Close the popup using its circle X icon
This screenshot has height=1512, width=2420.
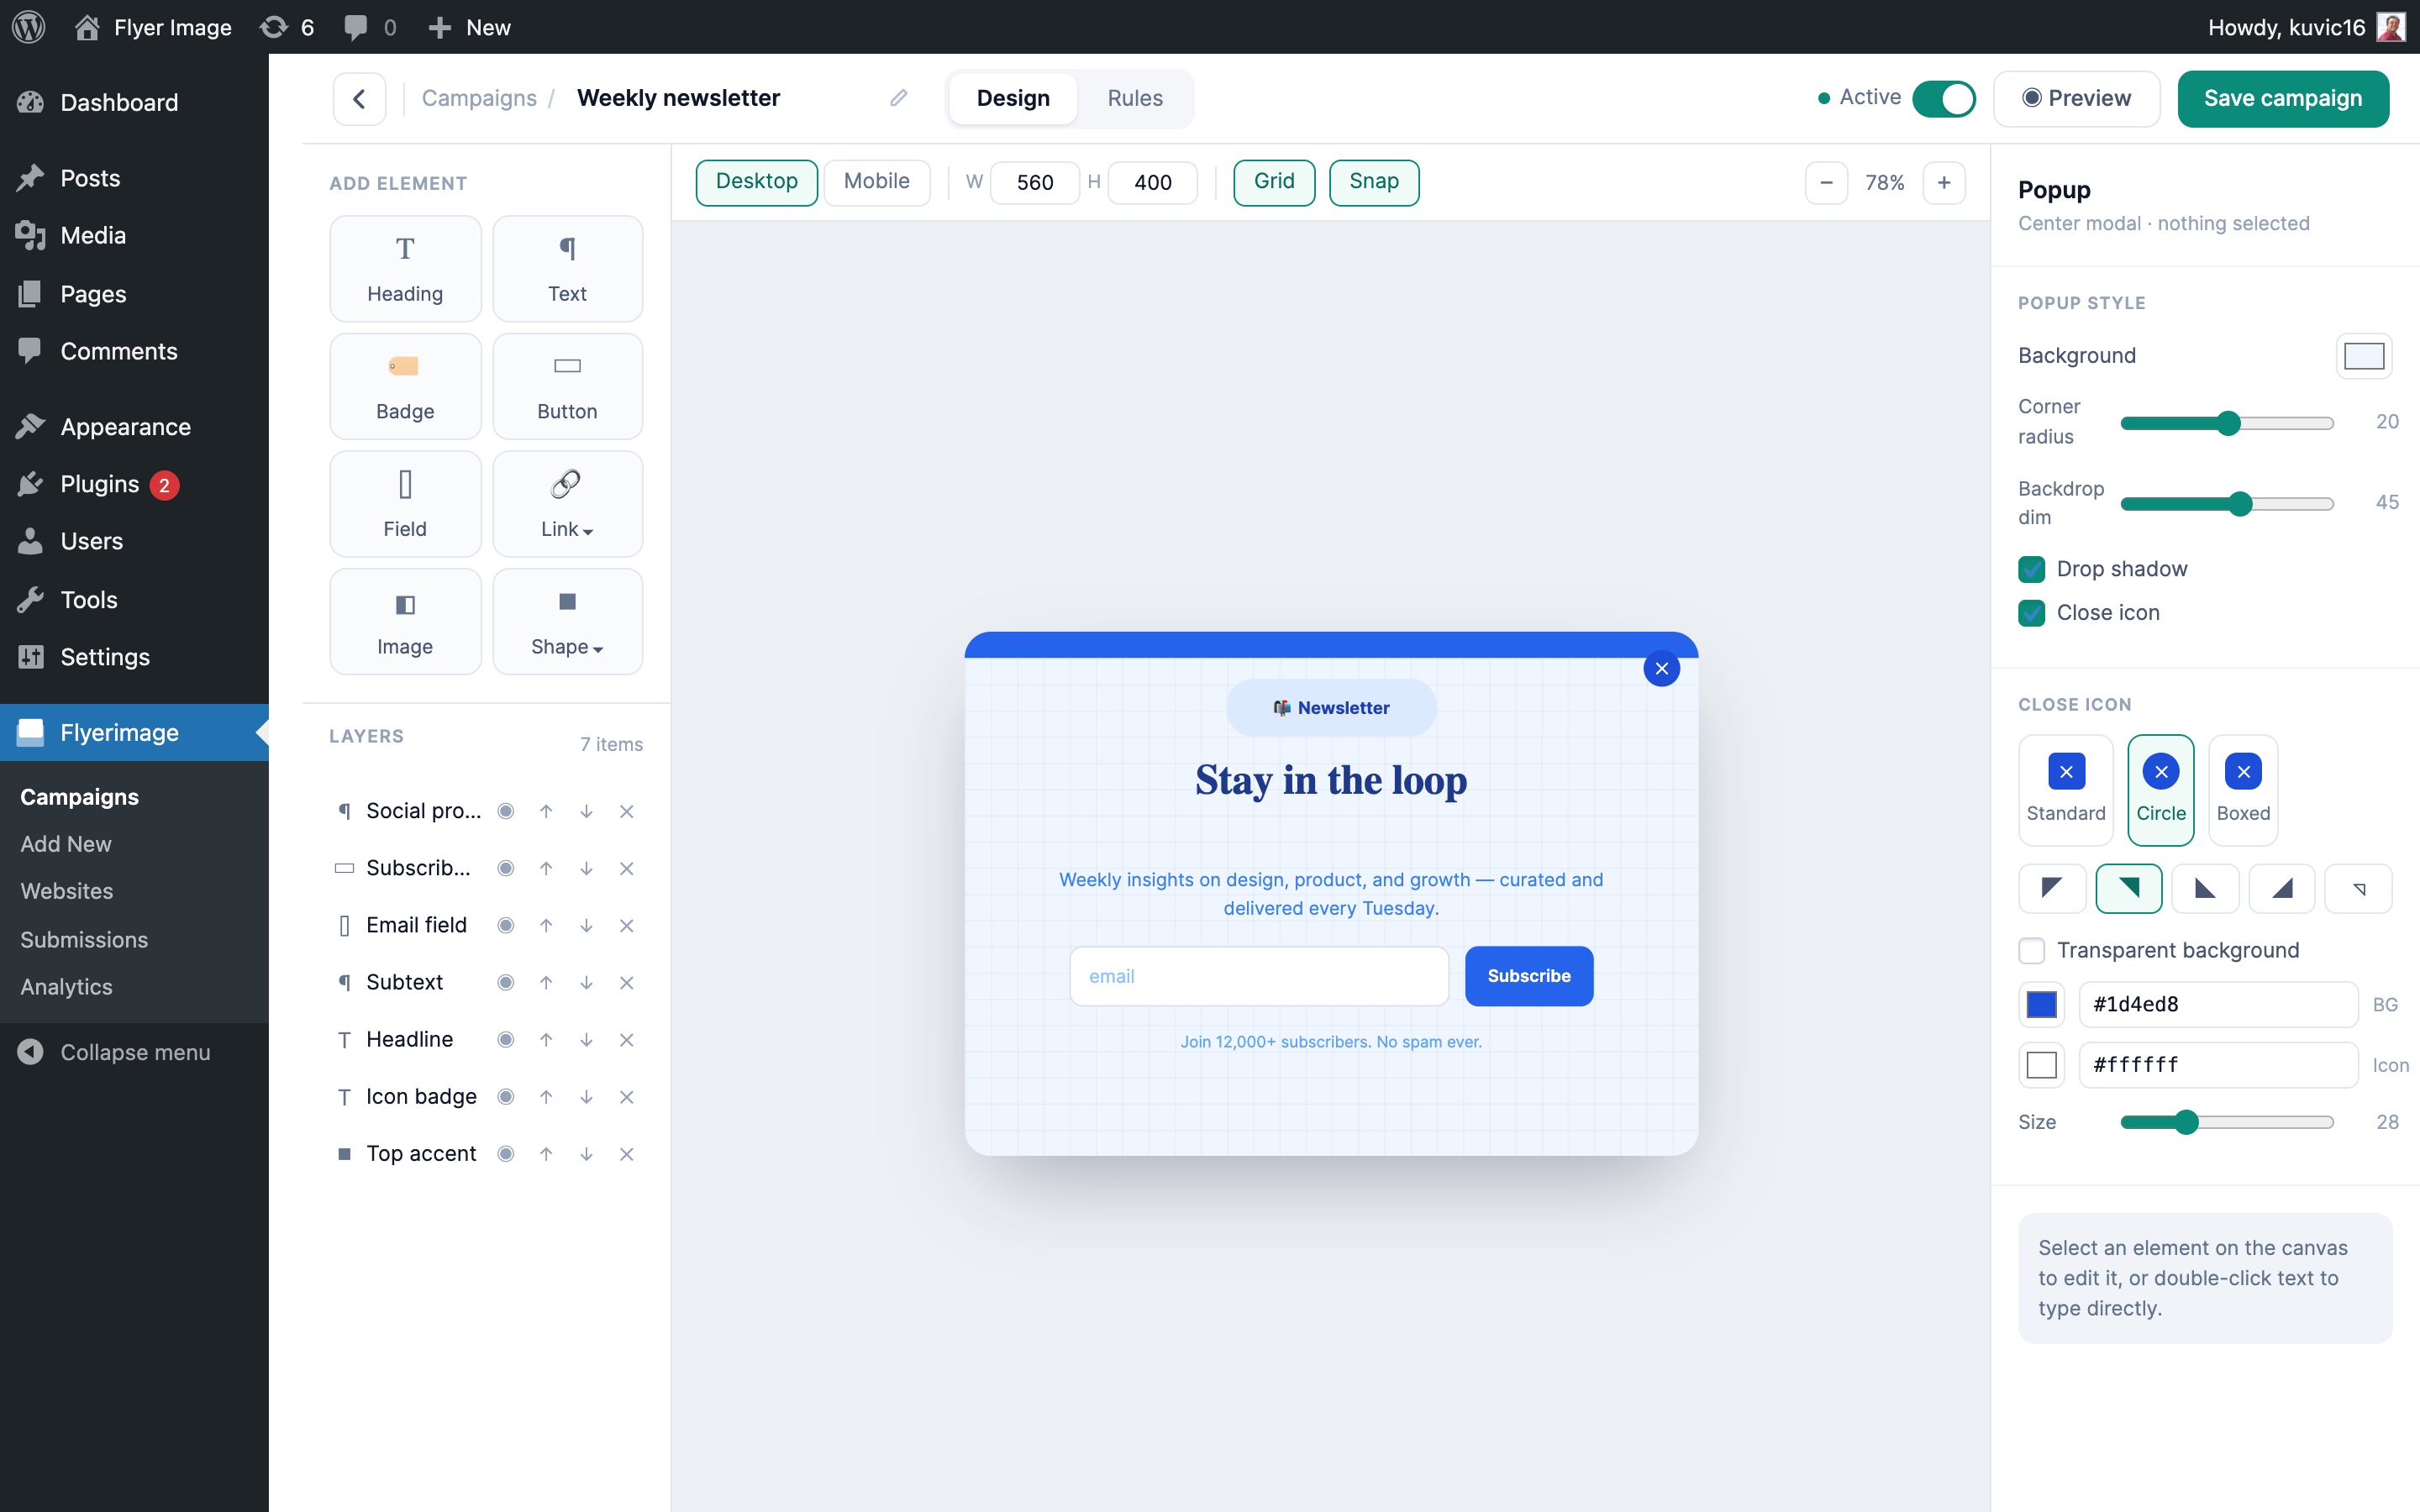pos(1661,669)
